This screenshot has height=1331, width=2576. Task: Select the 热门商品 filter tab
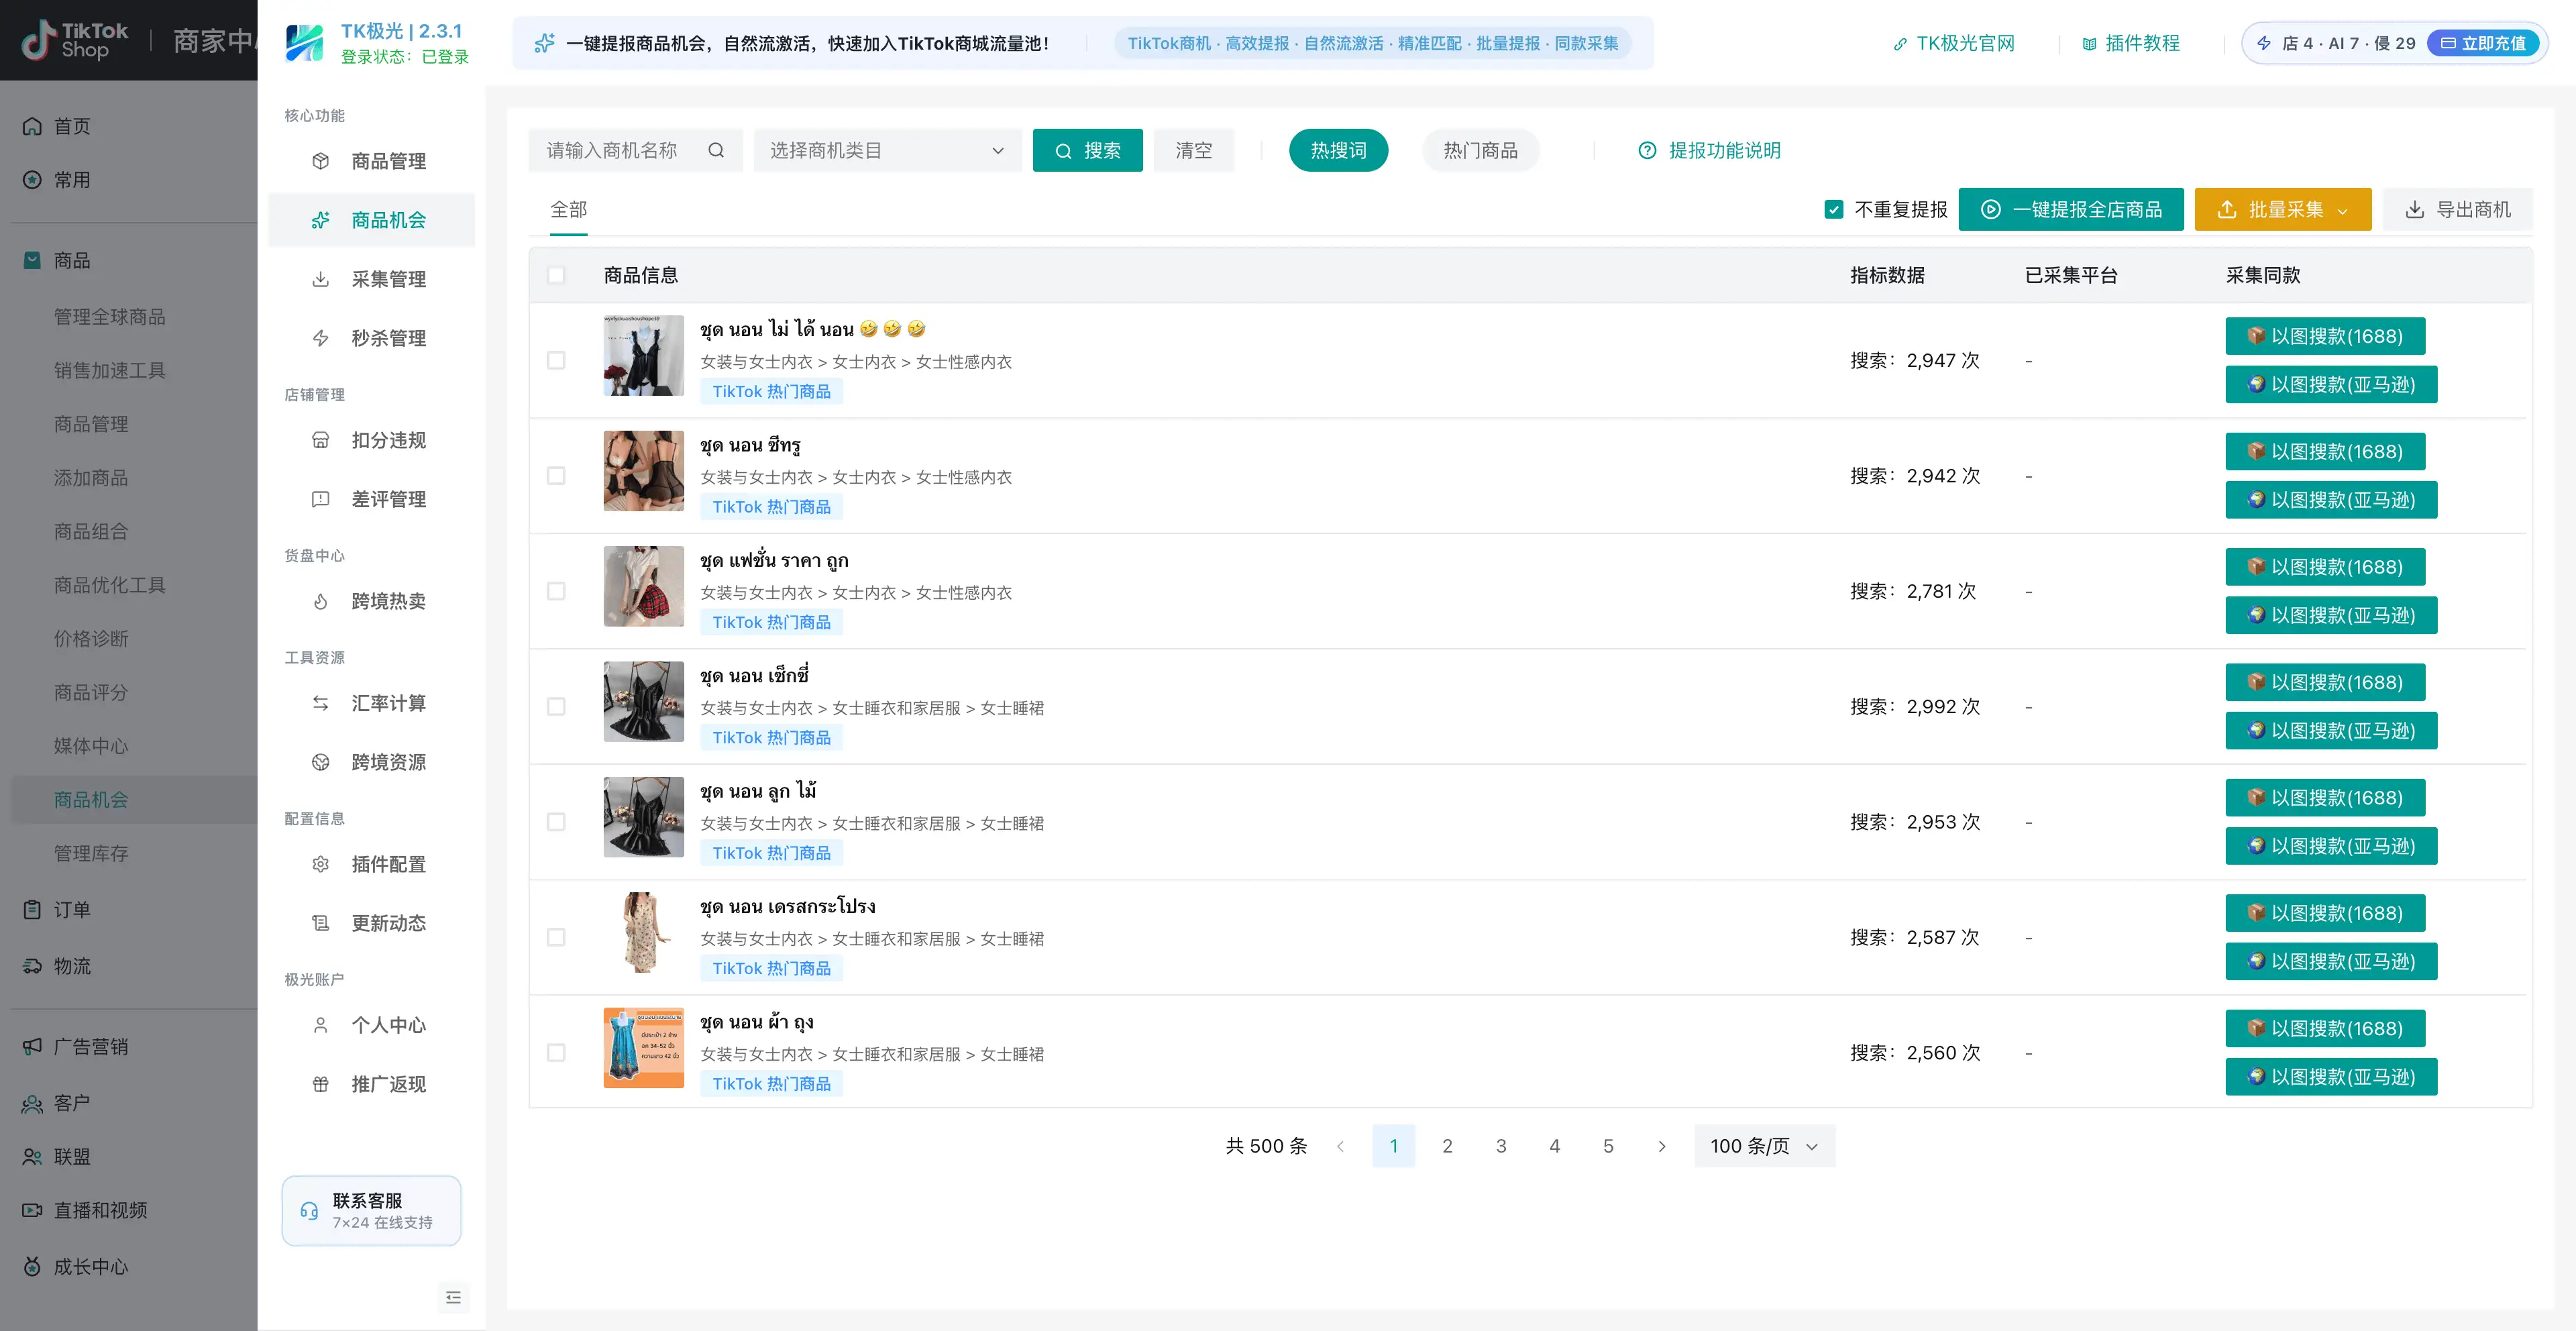1480,150
